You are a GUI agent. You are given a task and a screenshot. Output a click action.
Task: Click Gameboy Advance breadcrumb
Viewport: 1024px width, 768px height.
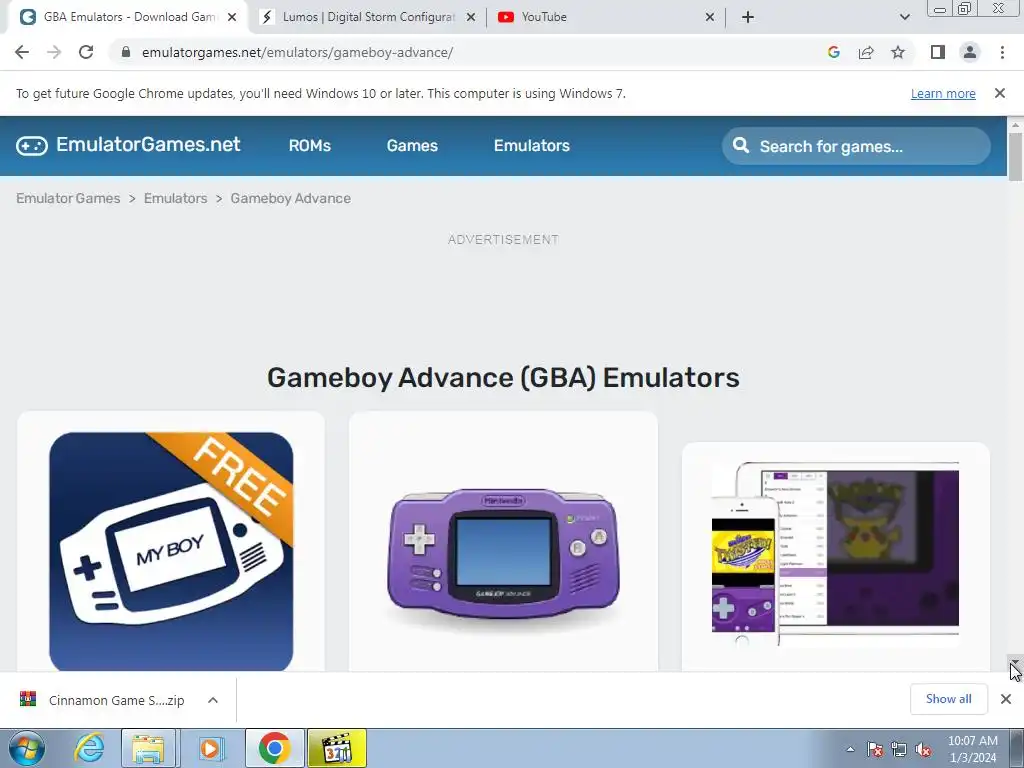(291, 199)
